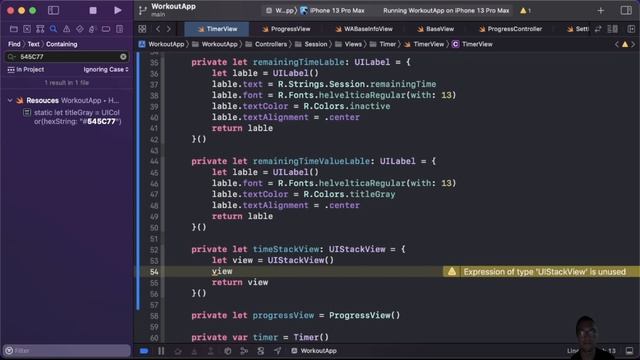Open the Controllers folder breadcrumb

coord(266,44)
